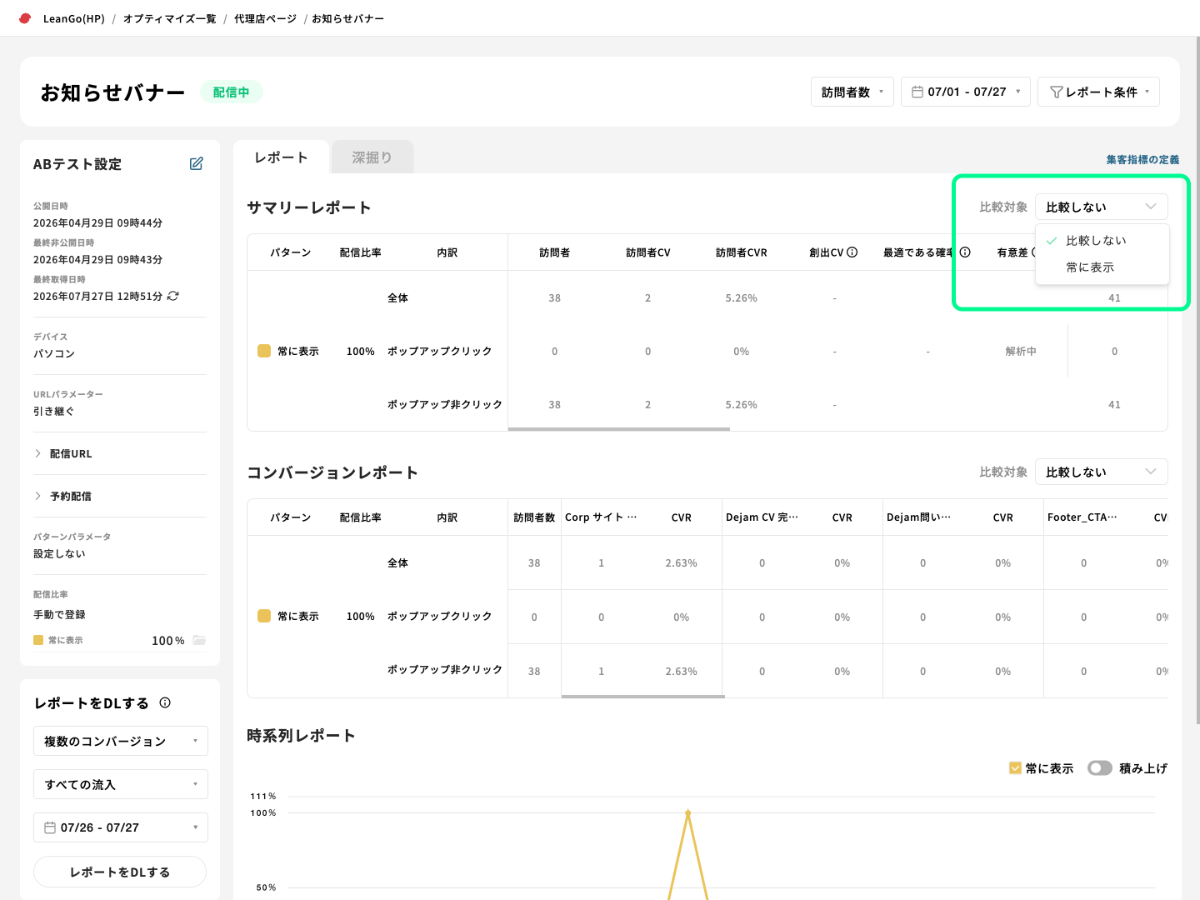The width and height of the screenshot is (1200, 900).
Task: Go to オプティマイズ一覧 breadcrumb
Action: tap(169, 19)
